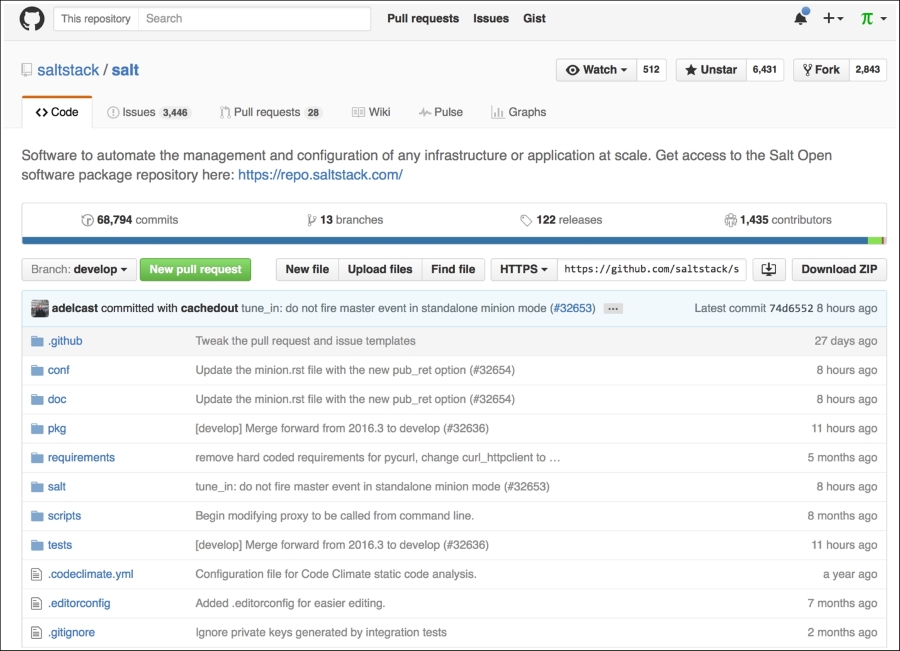Screen dimensions: 900x651
Task: View the 68,794 commits history
Action: 130,220
